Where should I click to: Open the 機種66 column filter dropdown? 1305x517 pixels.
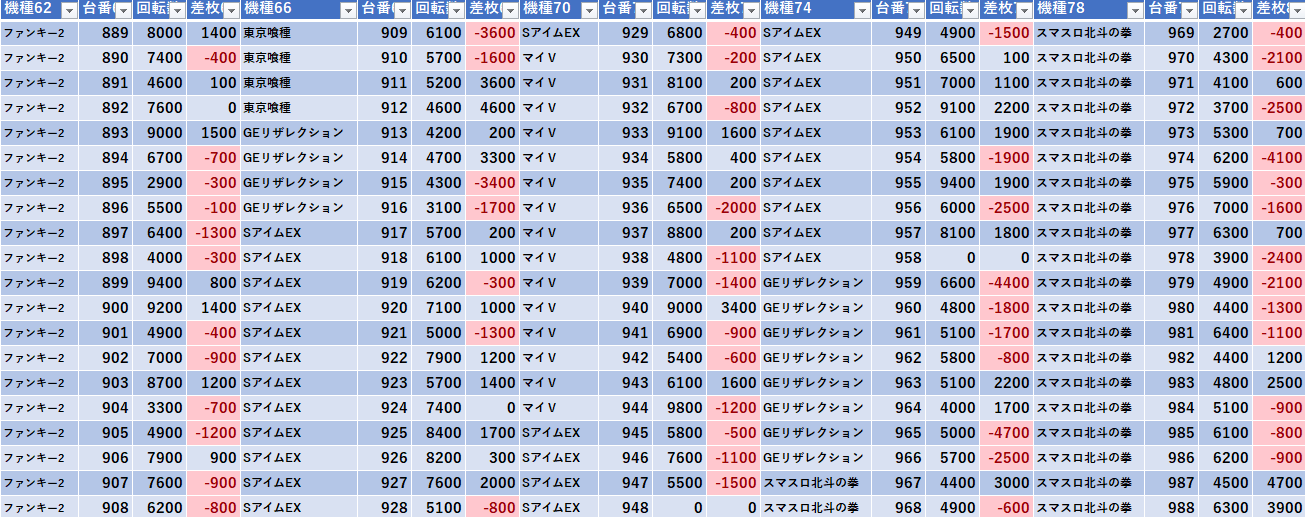click(348, 10)
